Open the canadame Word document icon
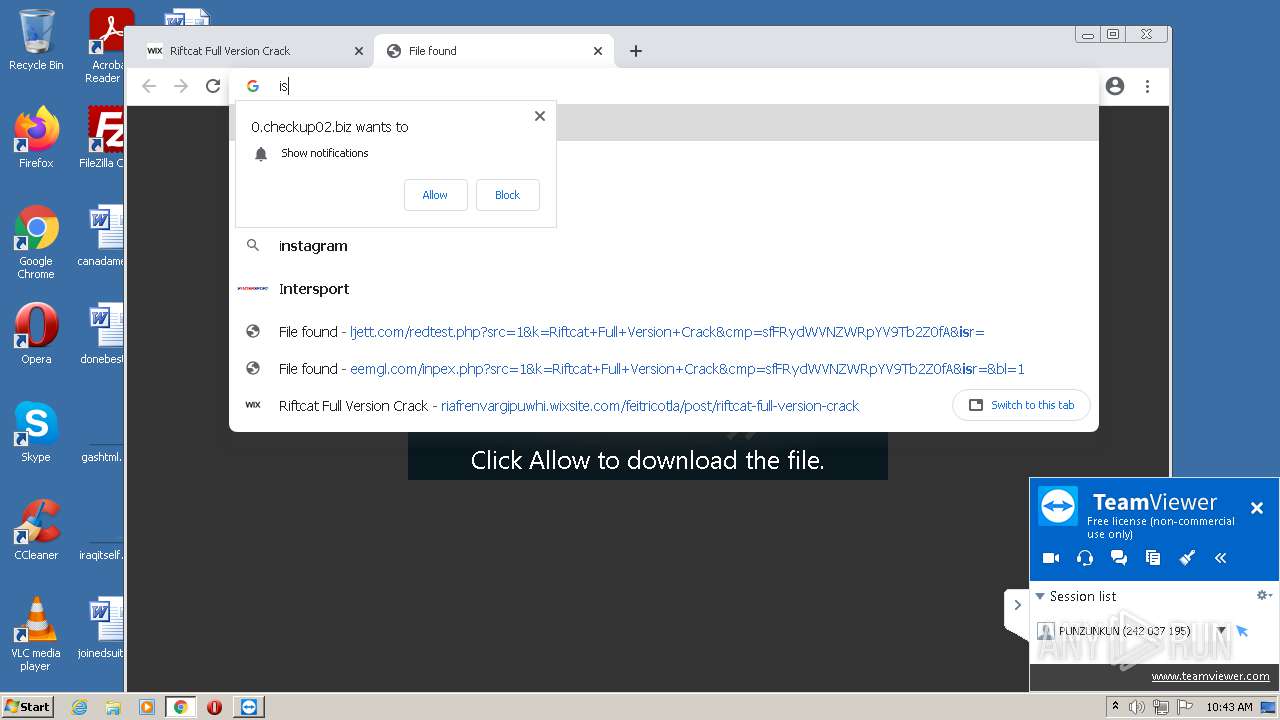Image resolution: width=1280 pixels, height=720 pixels. pyautogui.click(x=103, y=235)
